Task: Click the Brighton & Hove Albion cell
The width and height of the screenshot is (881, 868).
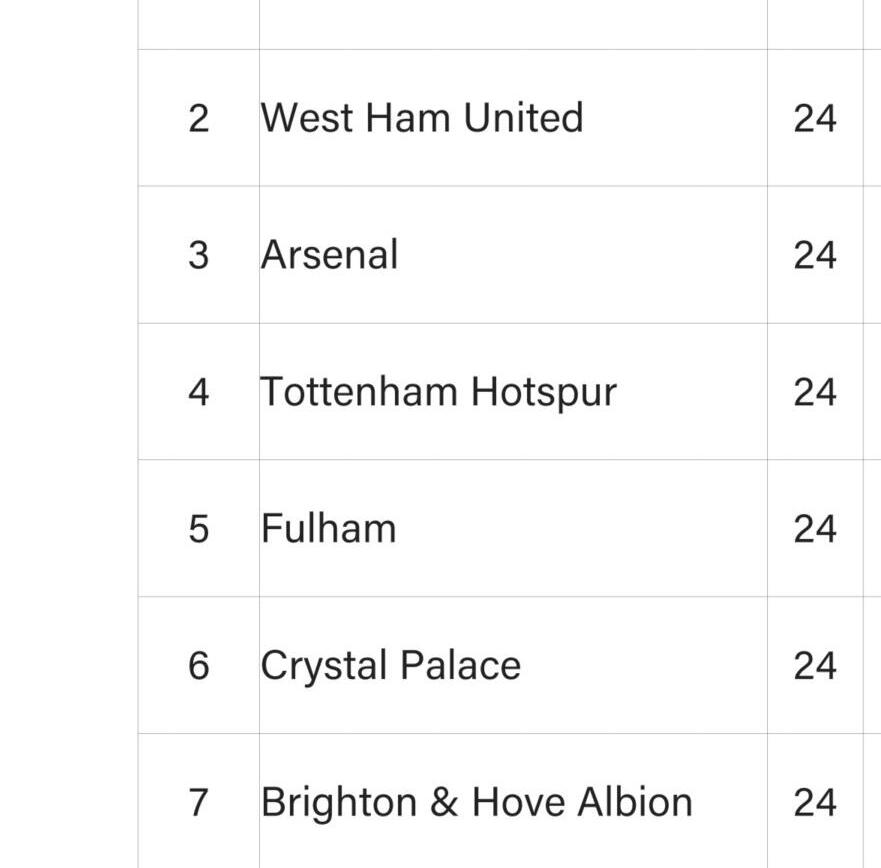Action: (476, 802)
